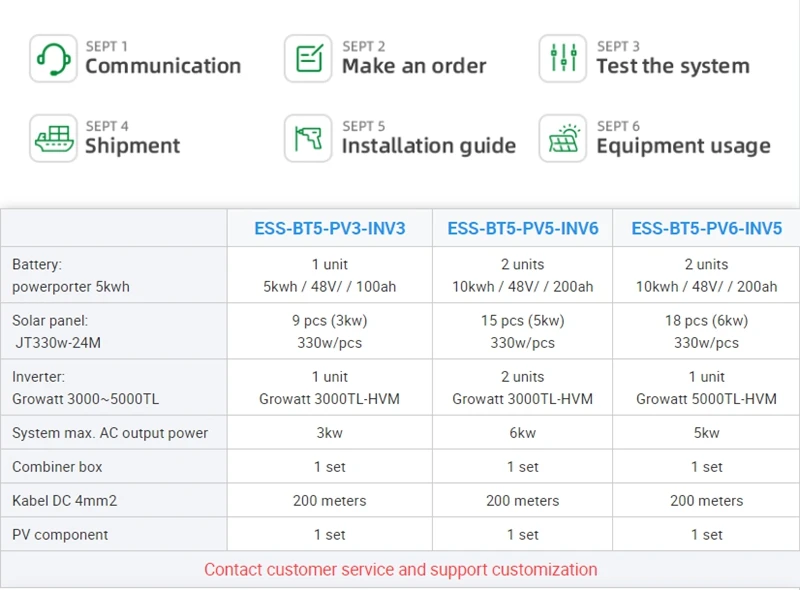The height and width of the screenshot is (590, 800).
Task: Click the Inverter: row label
Action: click(x=38, y=377)
